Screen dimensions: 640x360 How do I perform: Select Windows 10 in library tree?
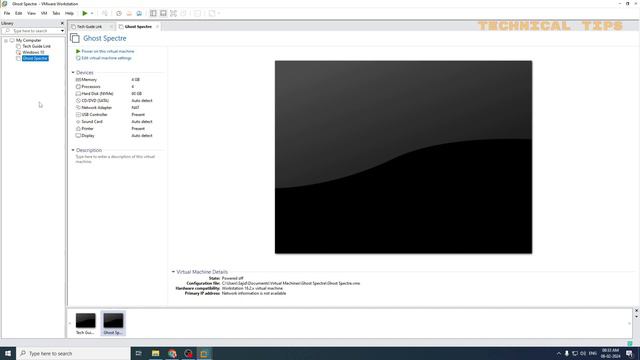tap(33, 52)
